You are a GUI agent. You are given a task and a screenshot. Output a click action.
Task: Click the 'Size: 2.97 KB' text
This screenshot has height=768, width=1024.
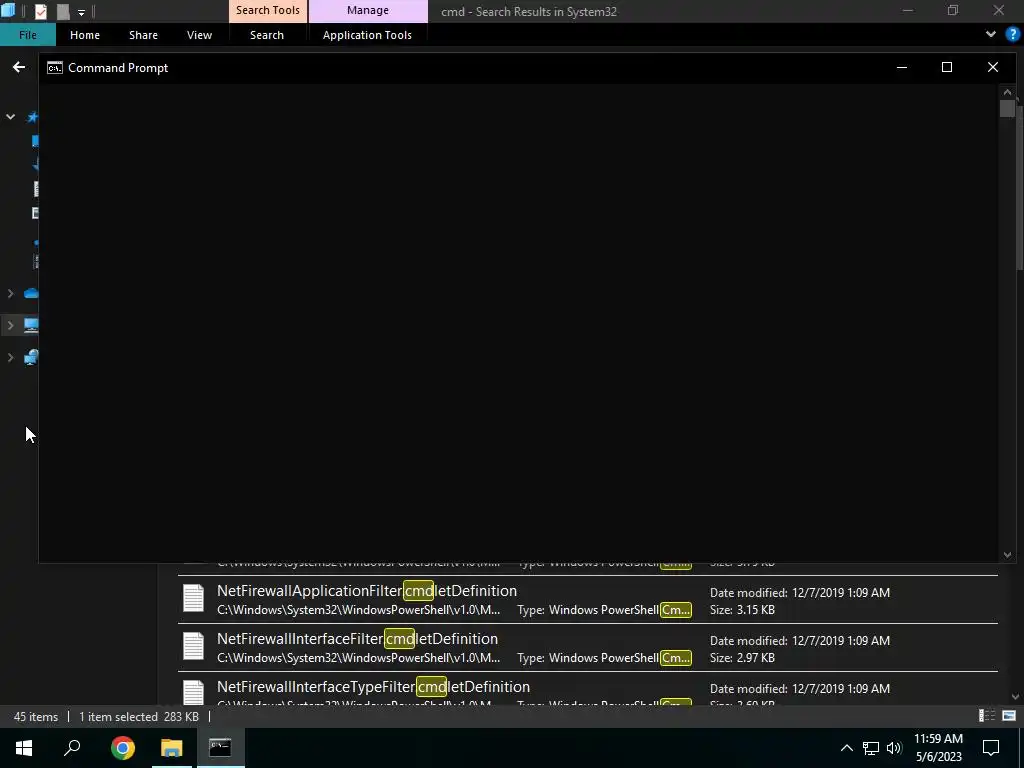pyautogui.click(x=743, y=658)
